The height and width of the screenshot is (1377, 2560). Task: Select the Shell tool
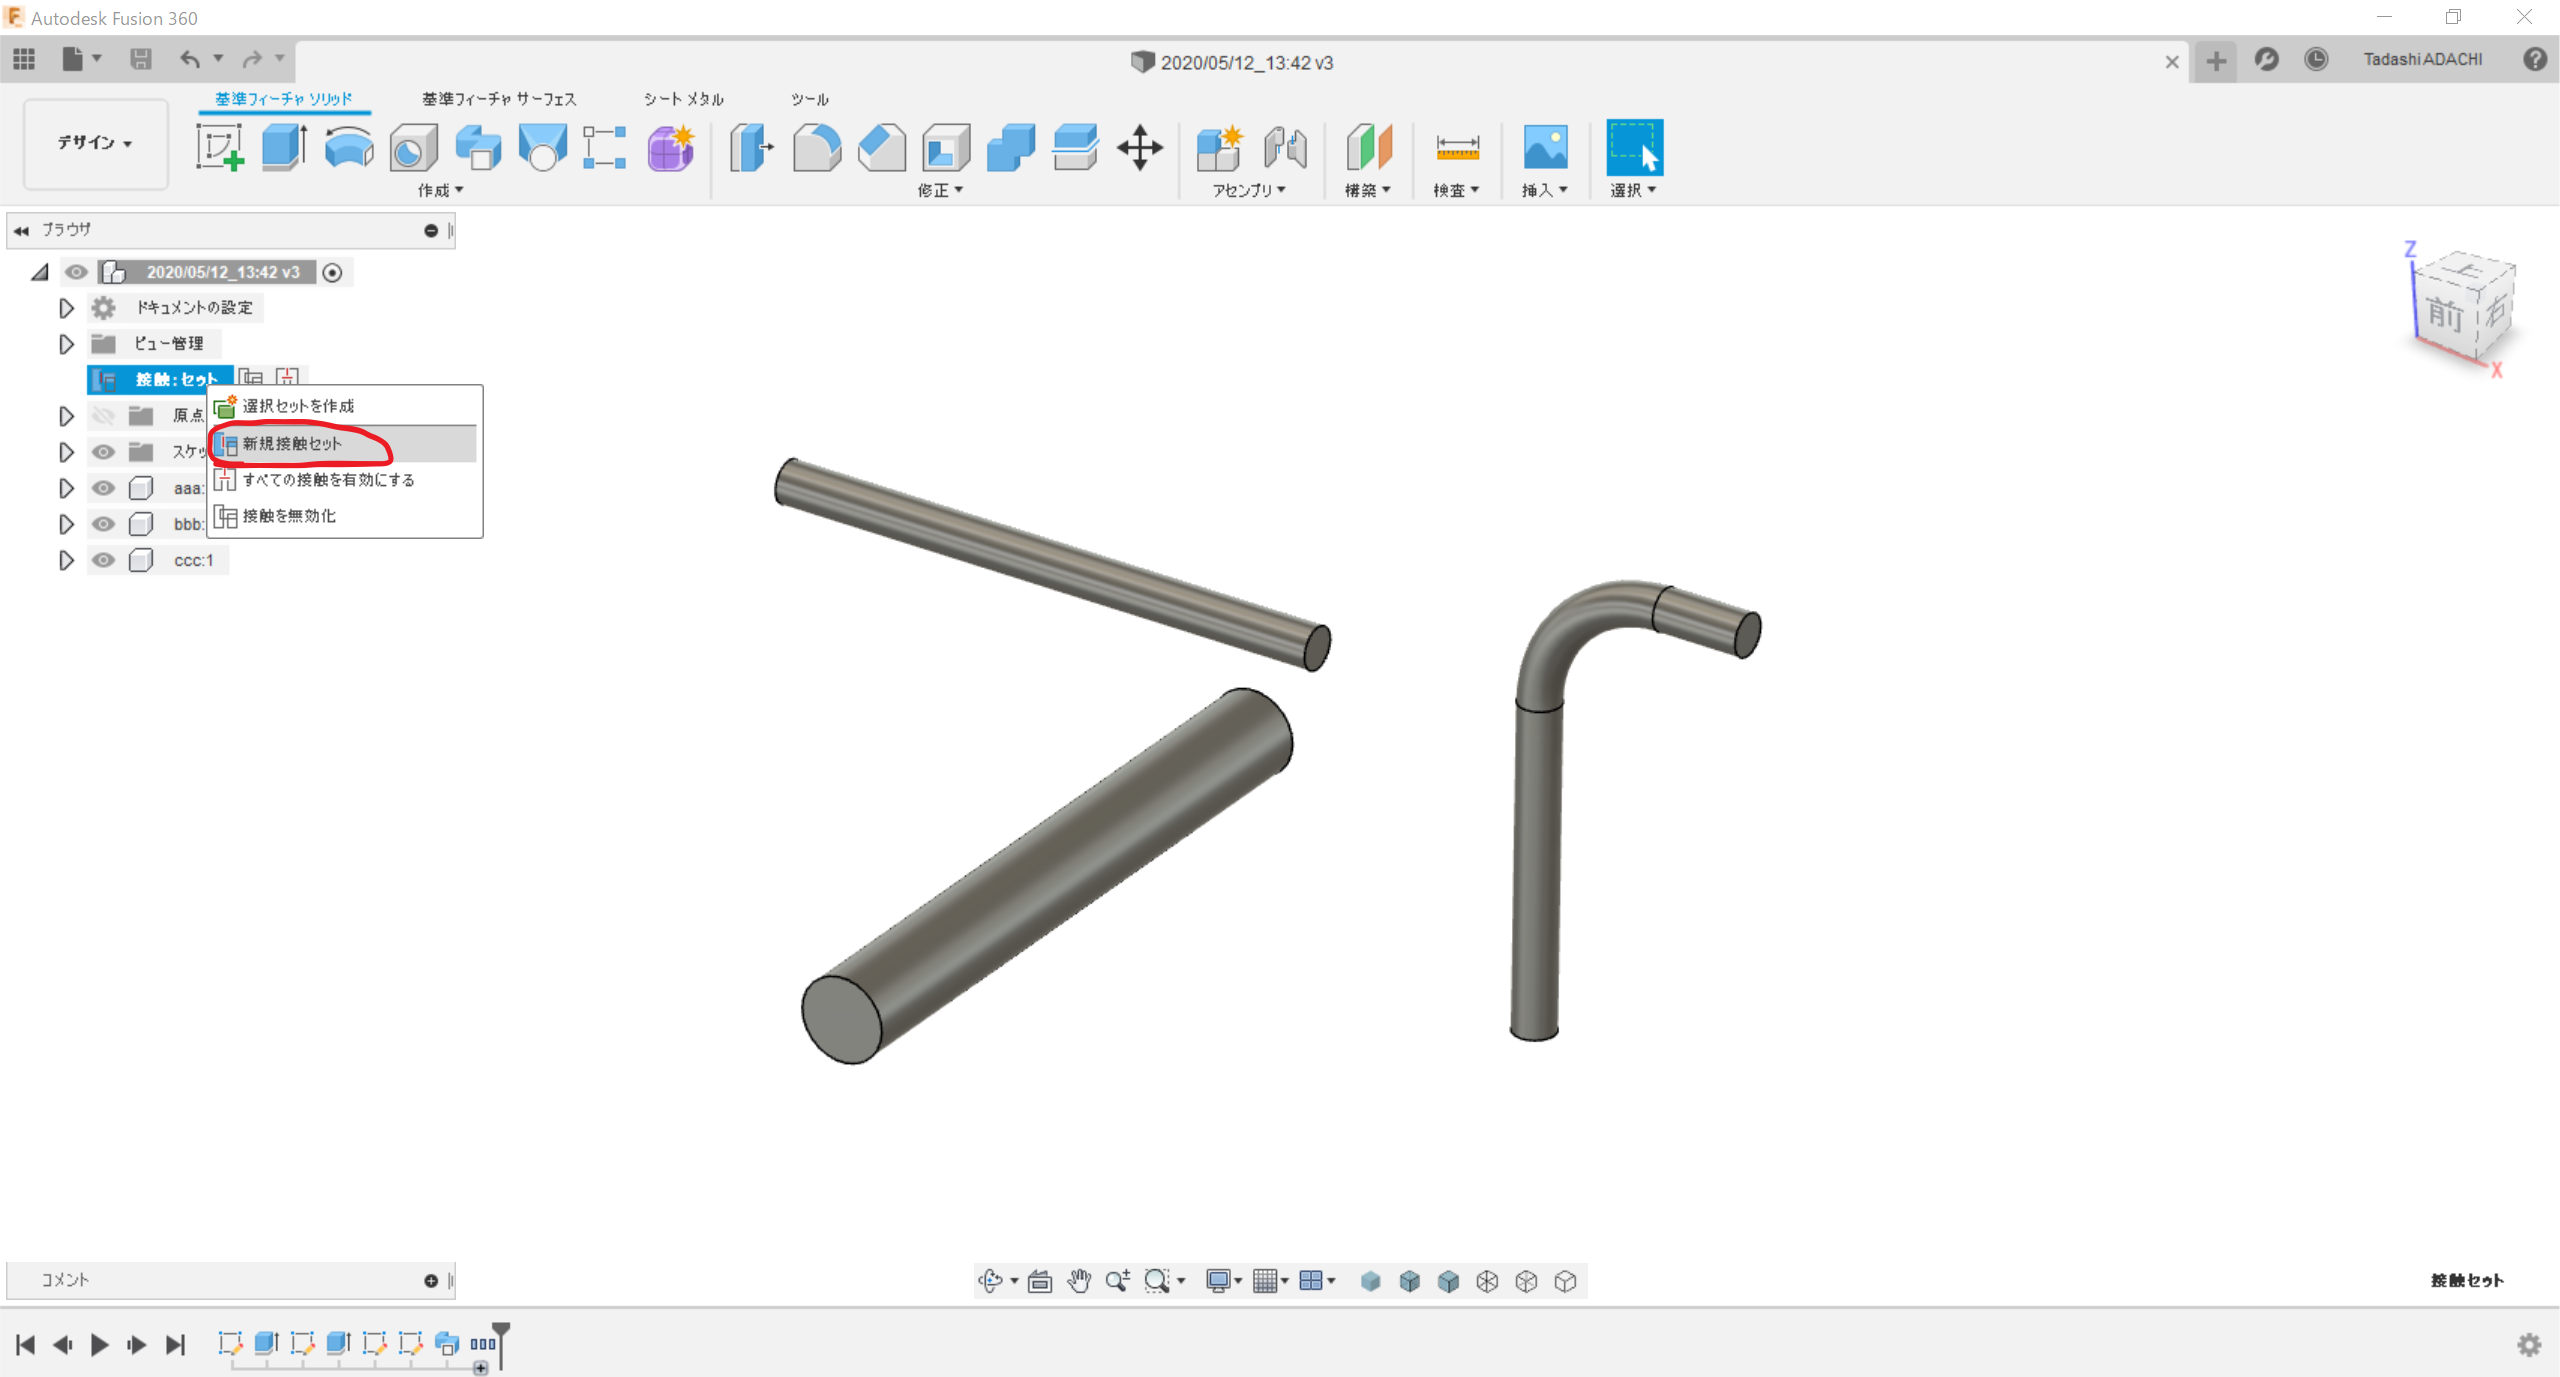(x=946, y=148)
